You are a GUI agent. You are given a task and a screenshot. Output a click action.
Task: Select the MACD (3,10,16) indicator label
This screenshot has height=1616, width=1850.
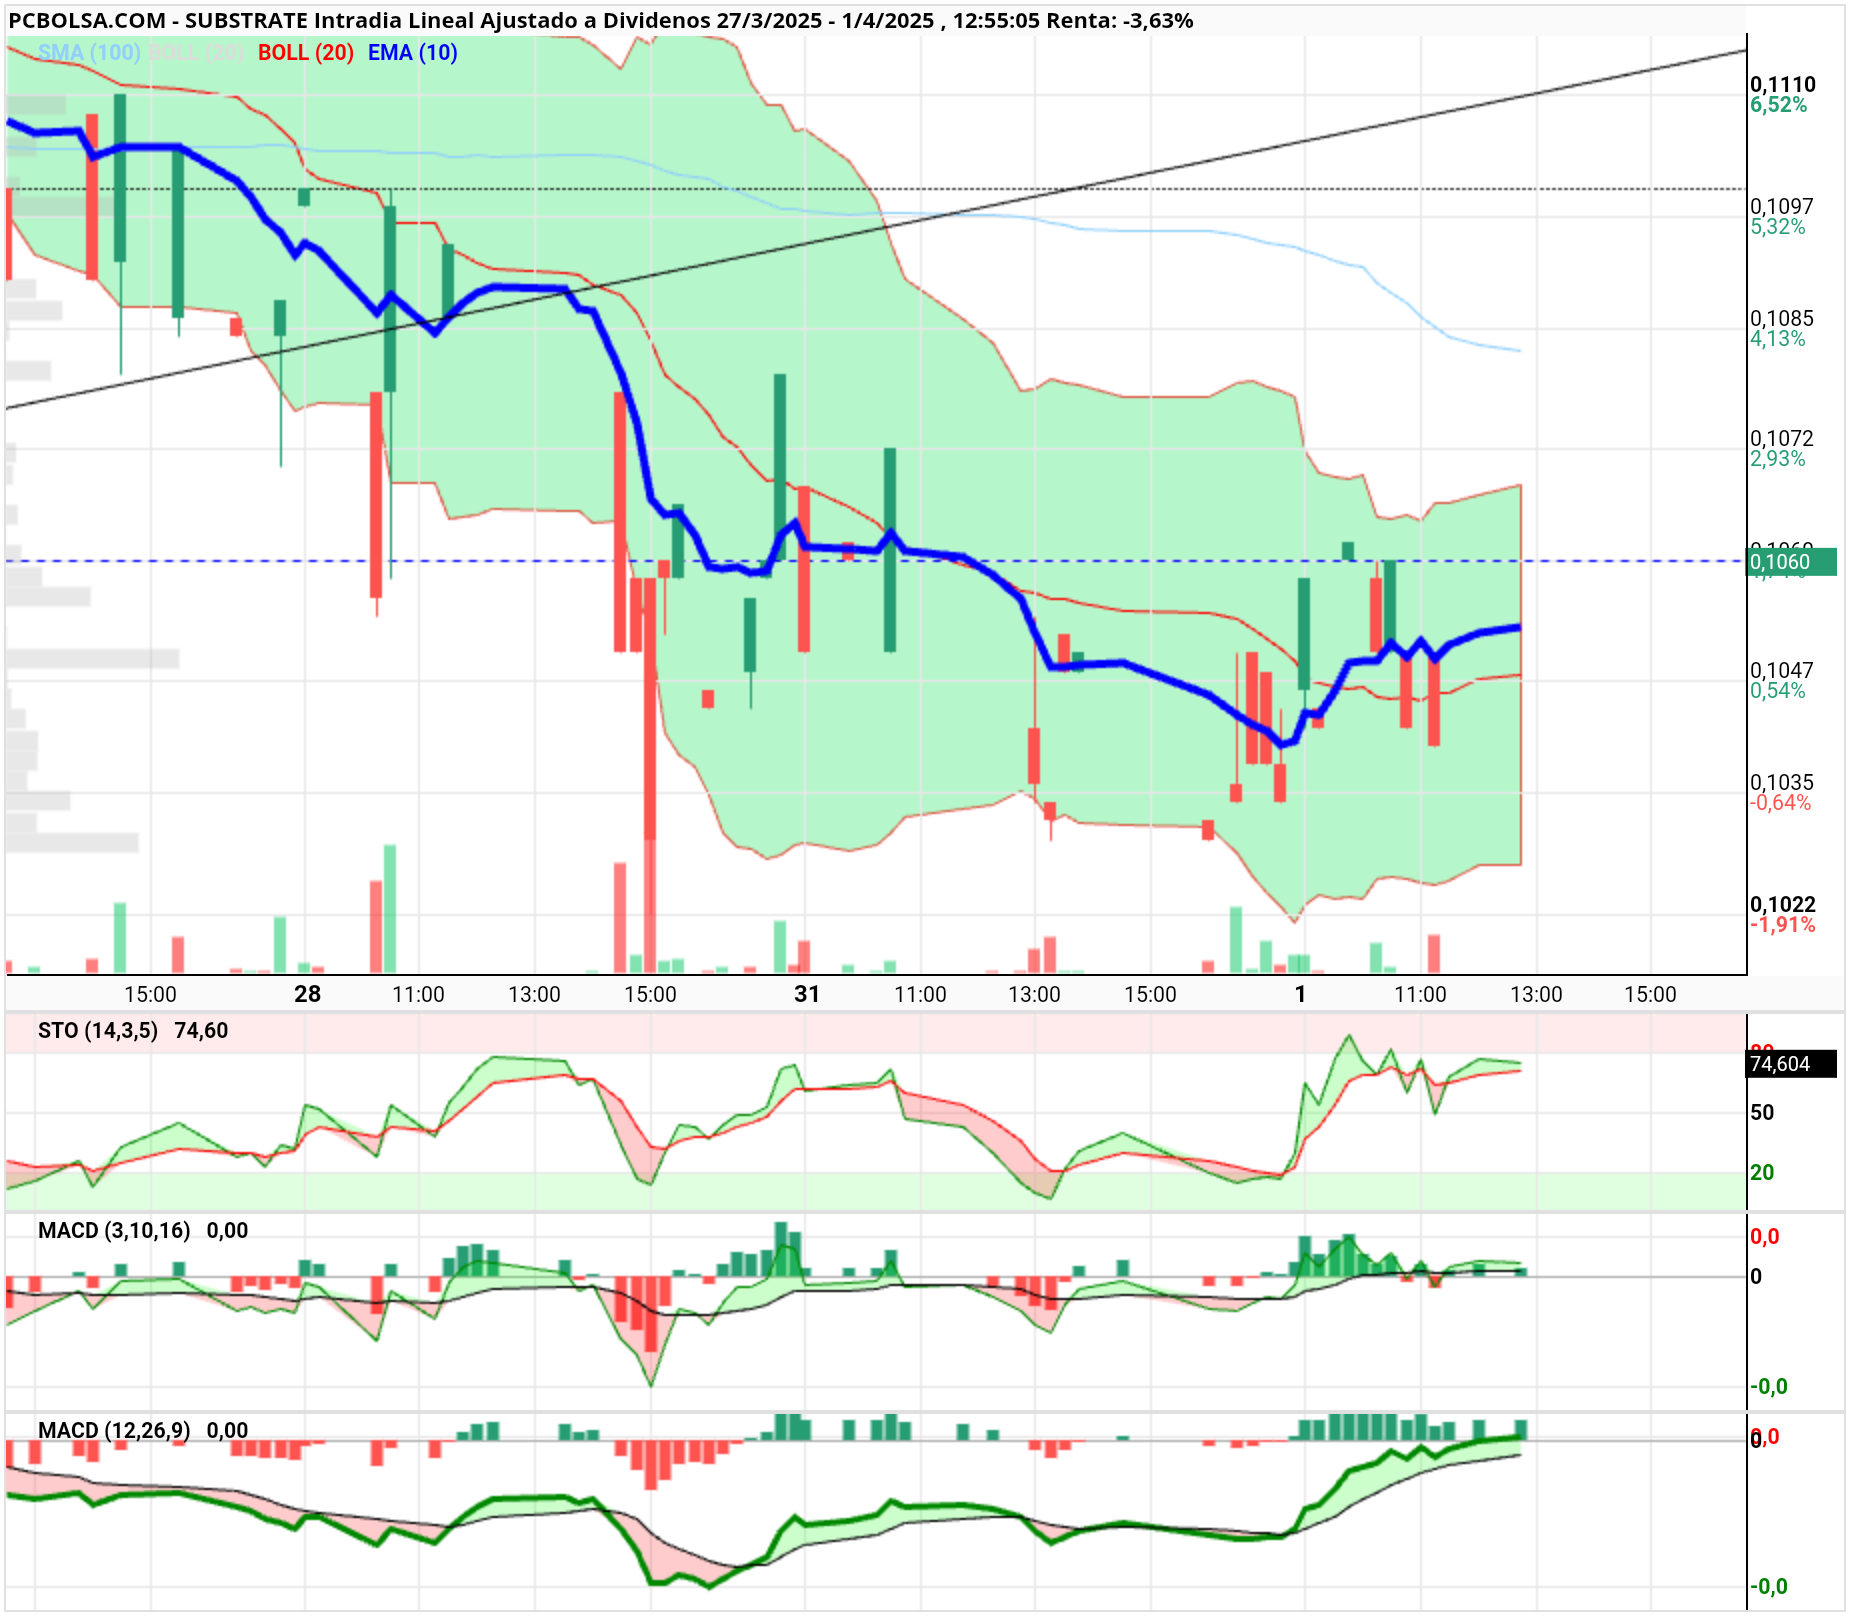coord(114,1231)
